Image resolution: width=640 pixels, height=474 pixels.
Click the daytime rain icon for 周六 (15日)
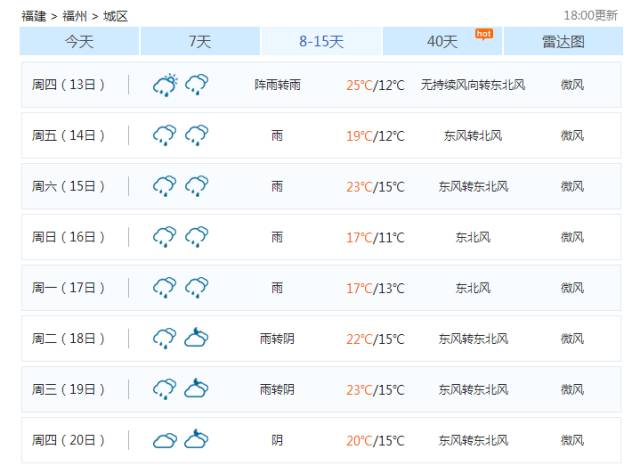(x=165, y=186)
